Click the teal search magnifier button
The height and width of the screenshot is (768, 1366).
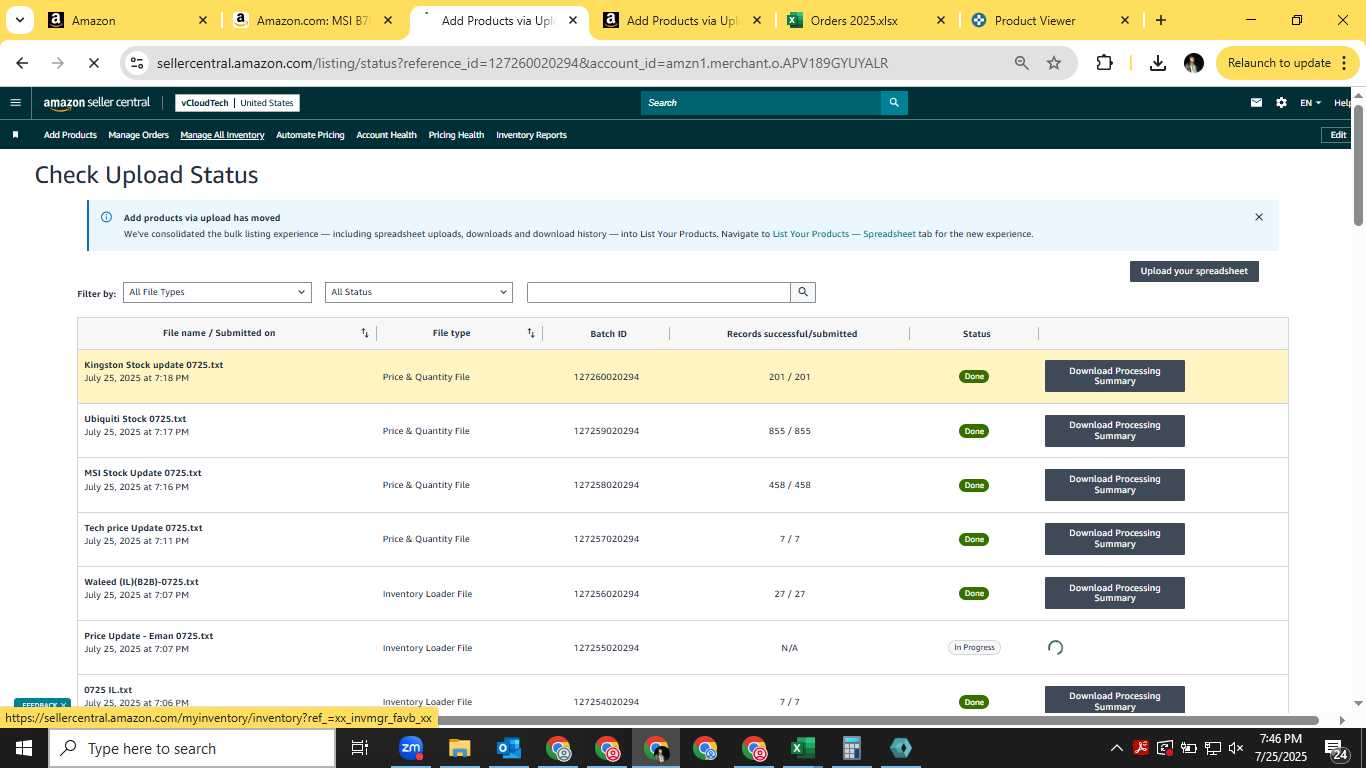tap(894, 102)
